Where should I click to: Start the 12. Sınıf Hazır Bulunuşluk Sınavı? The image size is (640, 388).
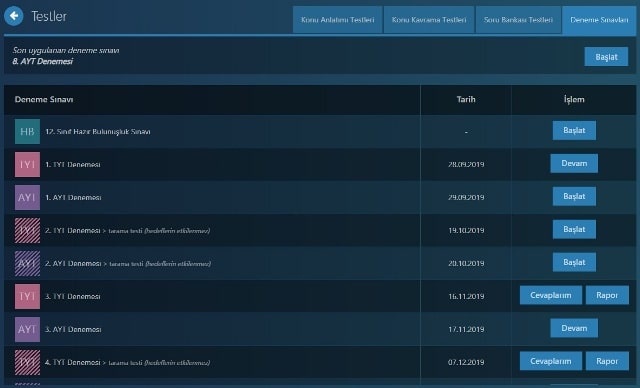pos(574,131)
